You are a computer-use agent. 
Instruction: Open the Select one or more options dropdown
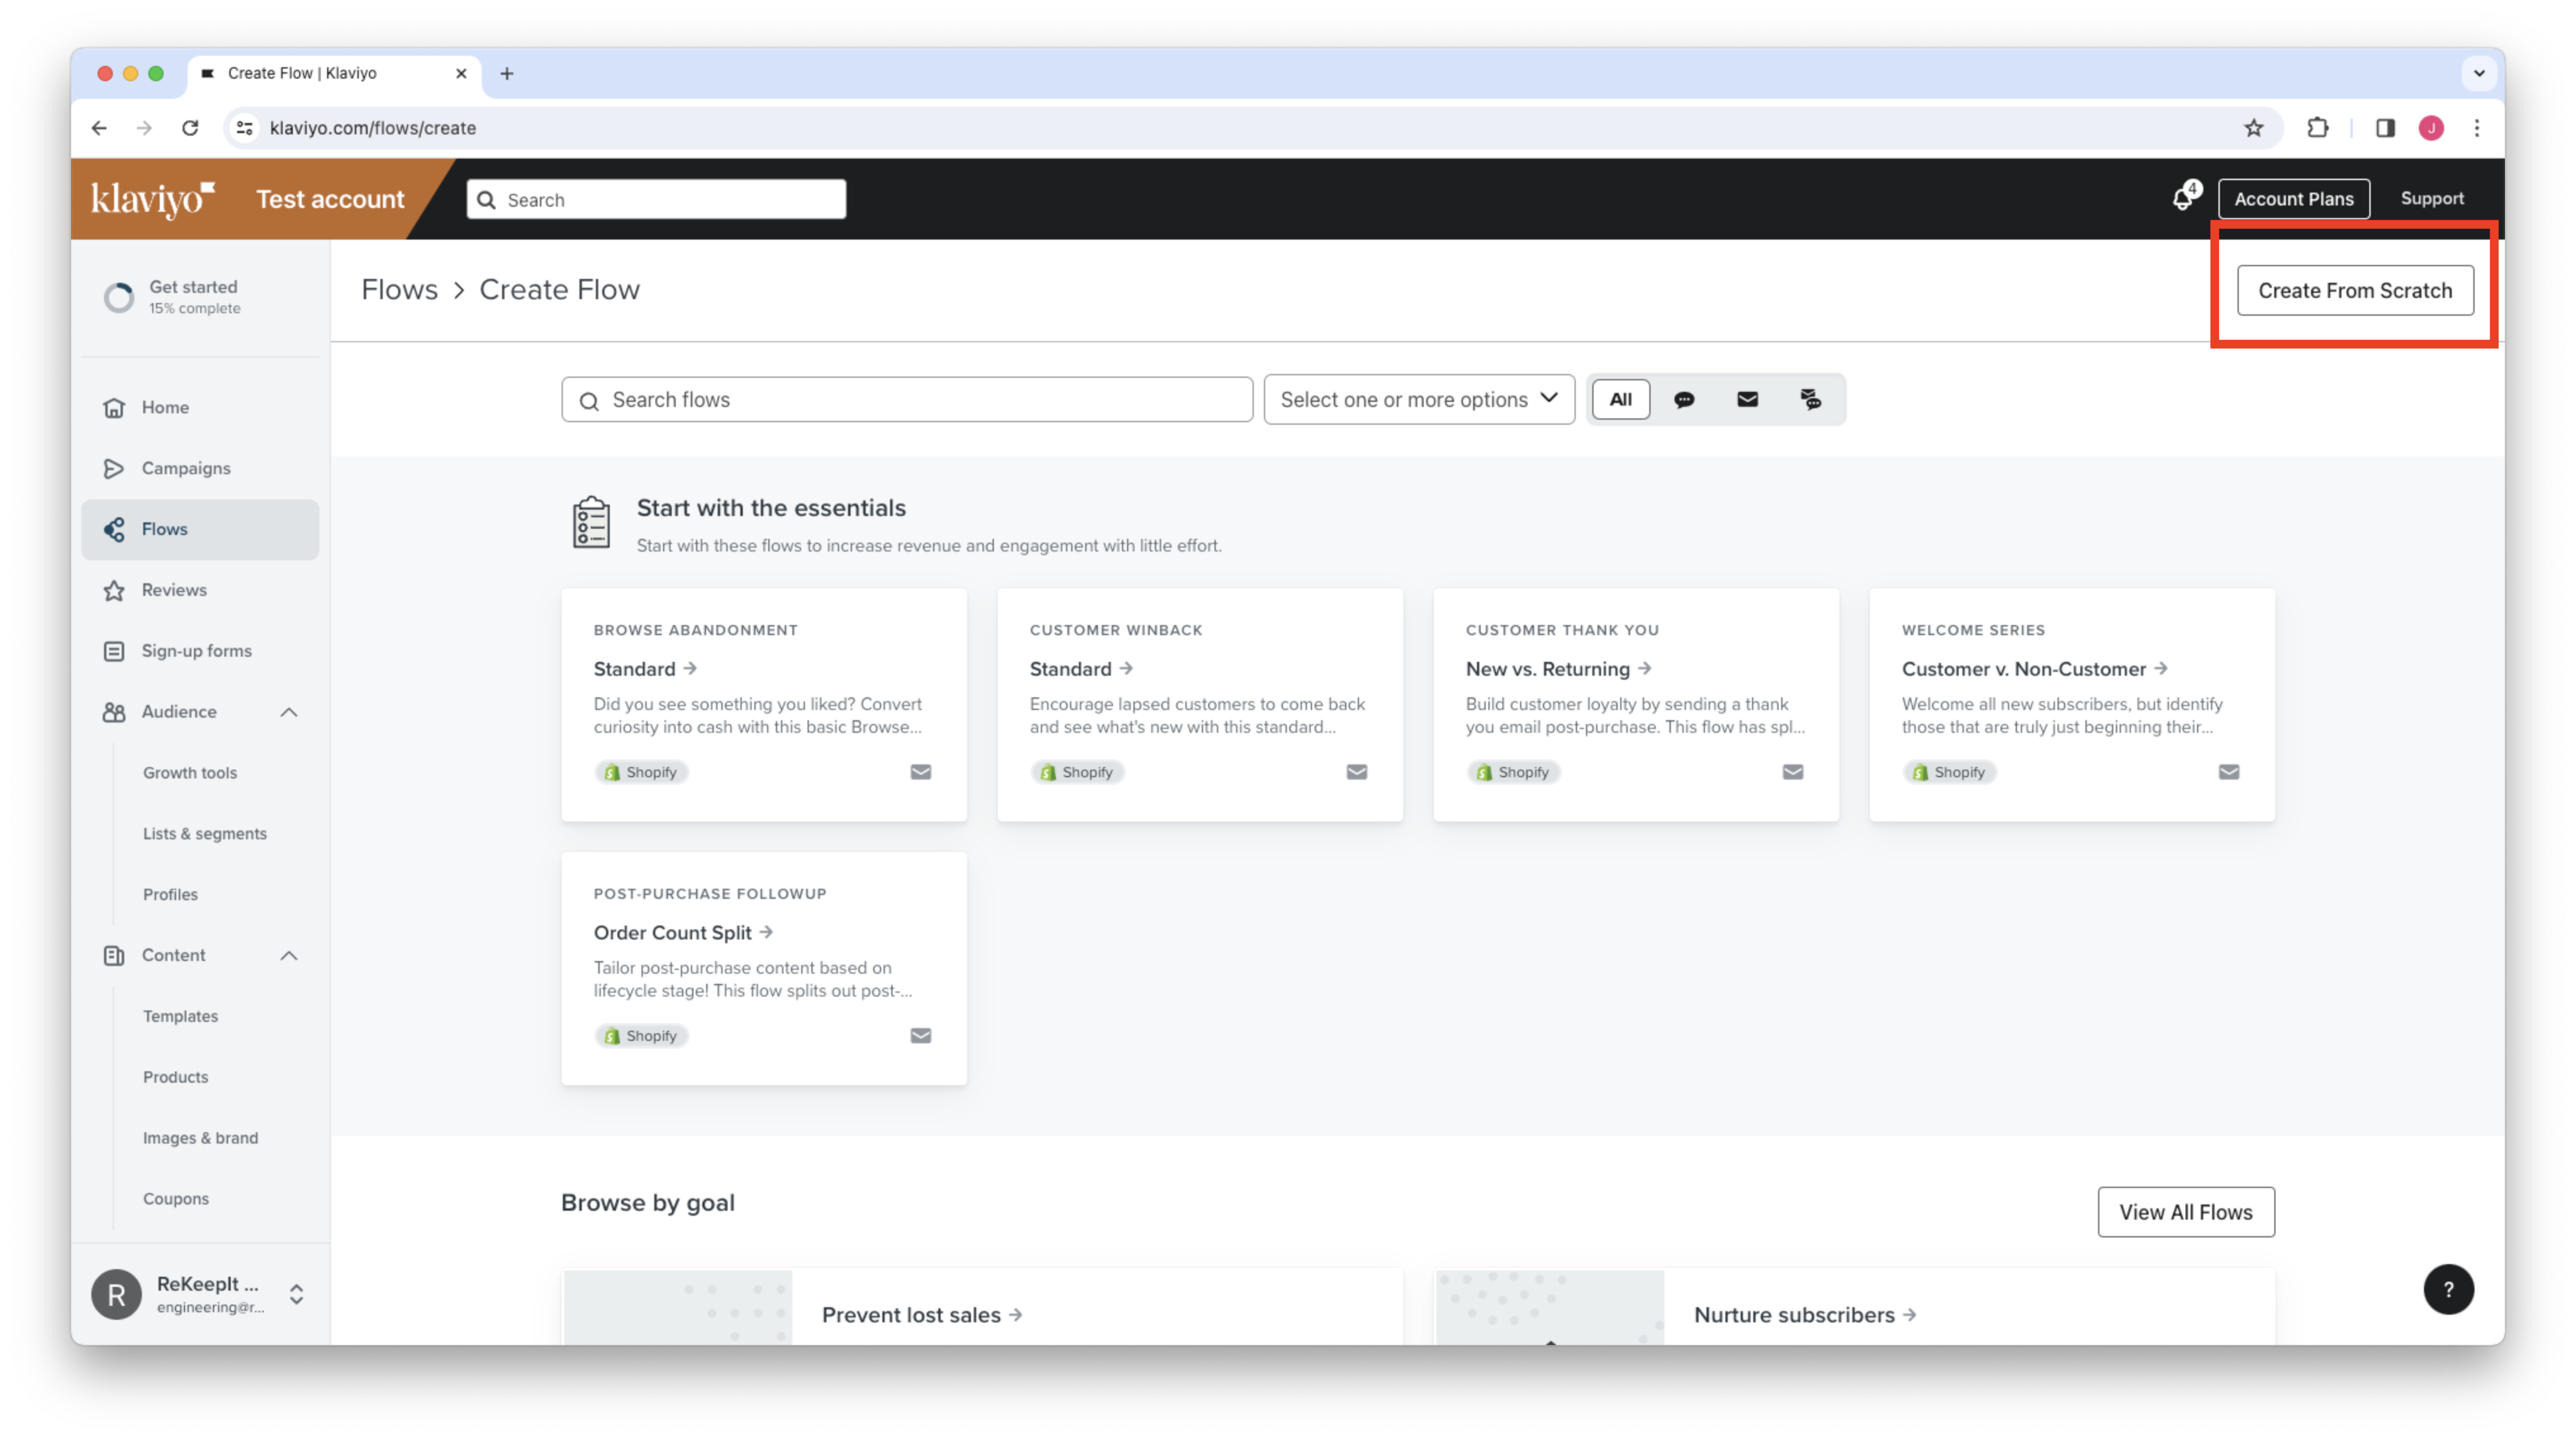[1418, 399]
